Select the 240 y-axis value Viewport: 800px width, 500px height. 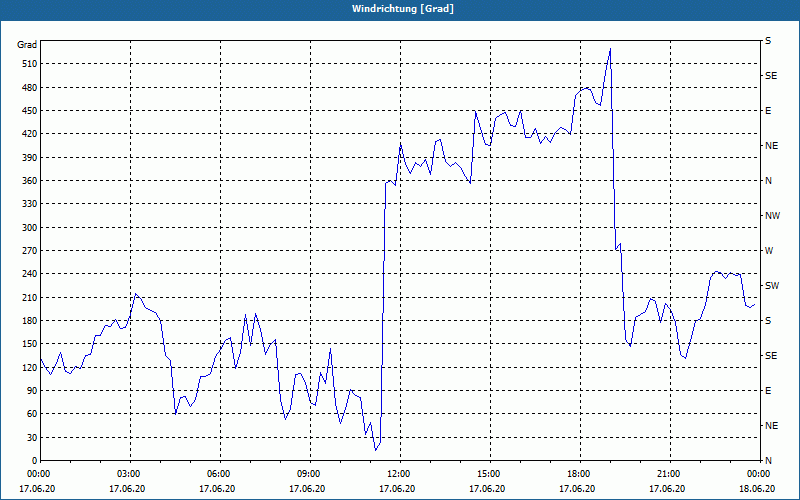click(30, 274)
